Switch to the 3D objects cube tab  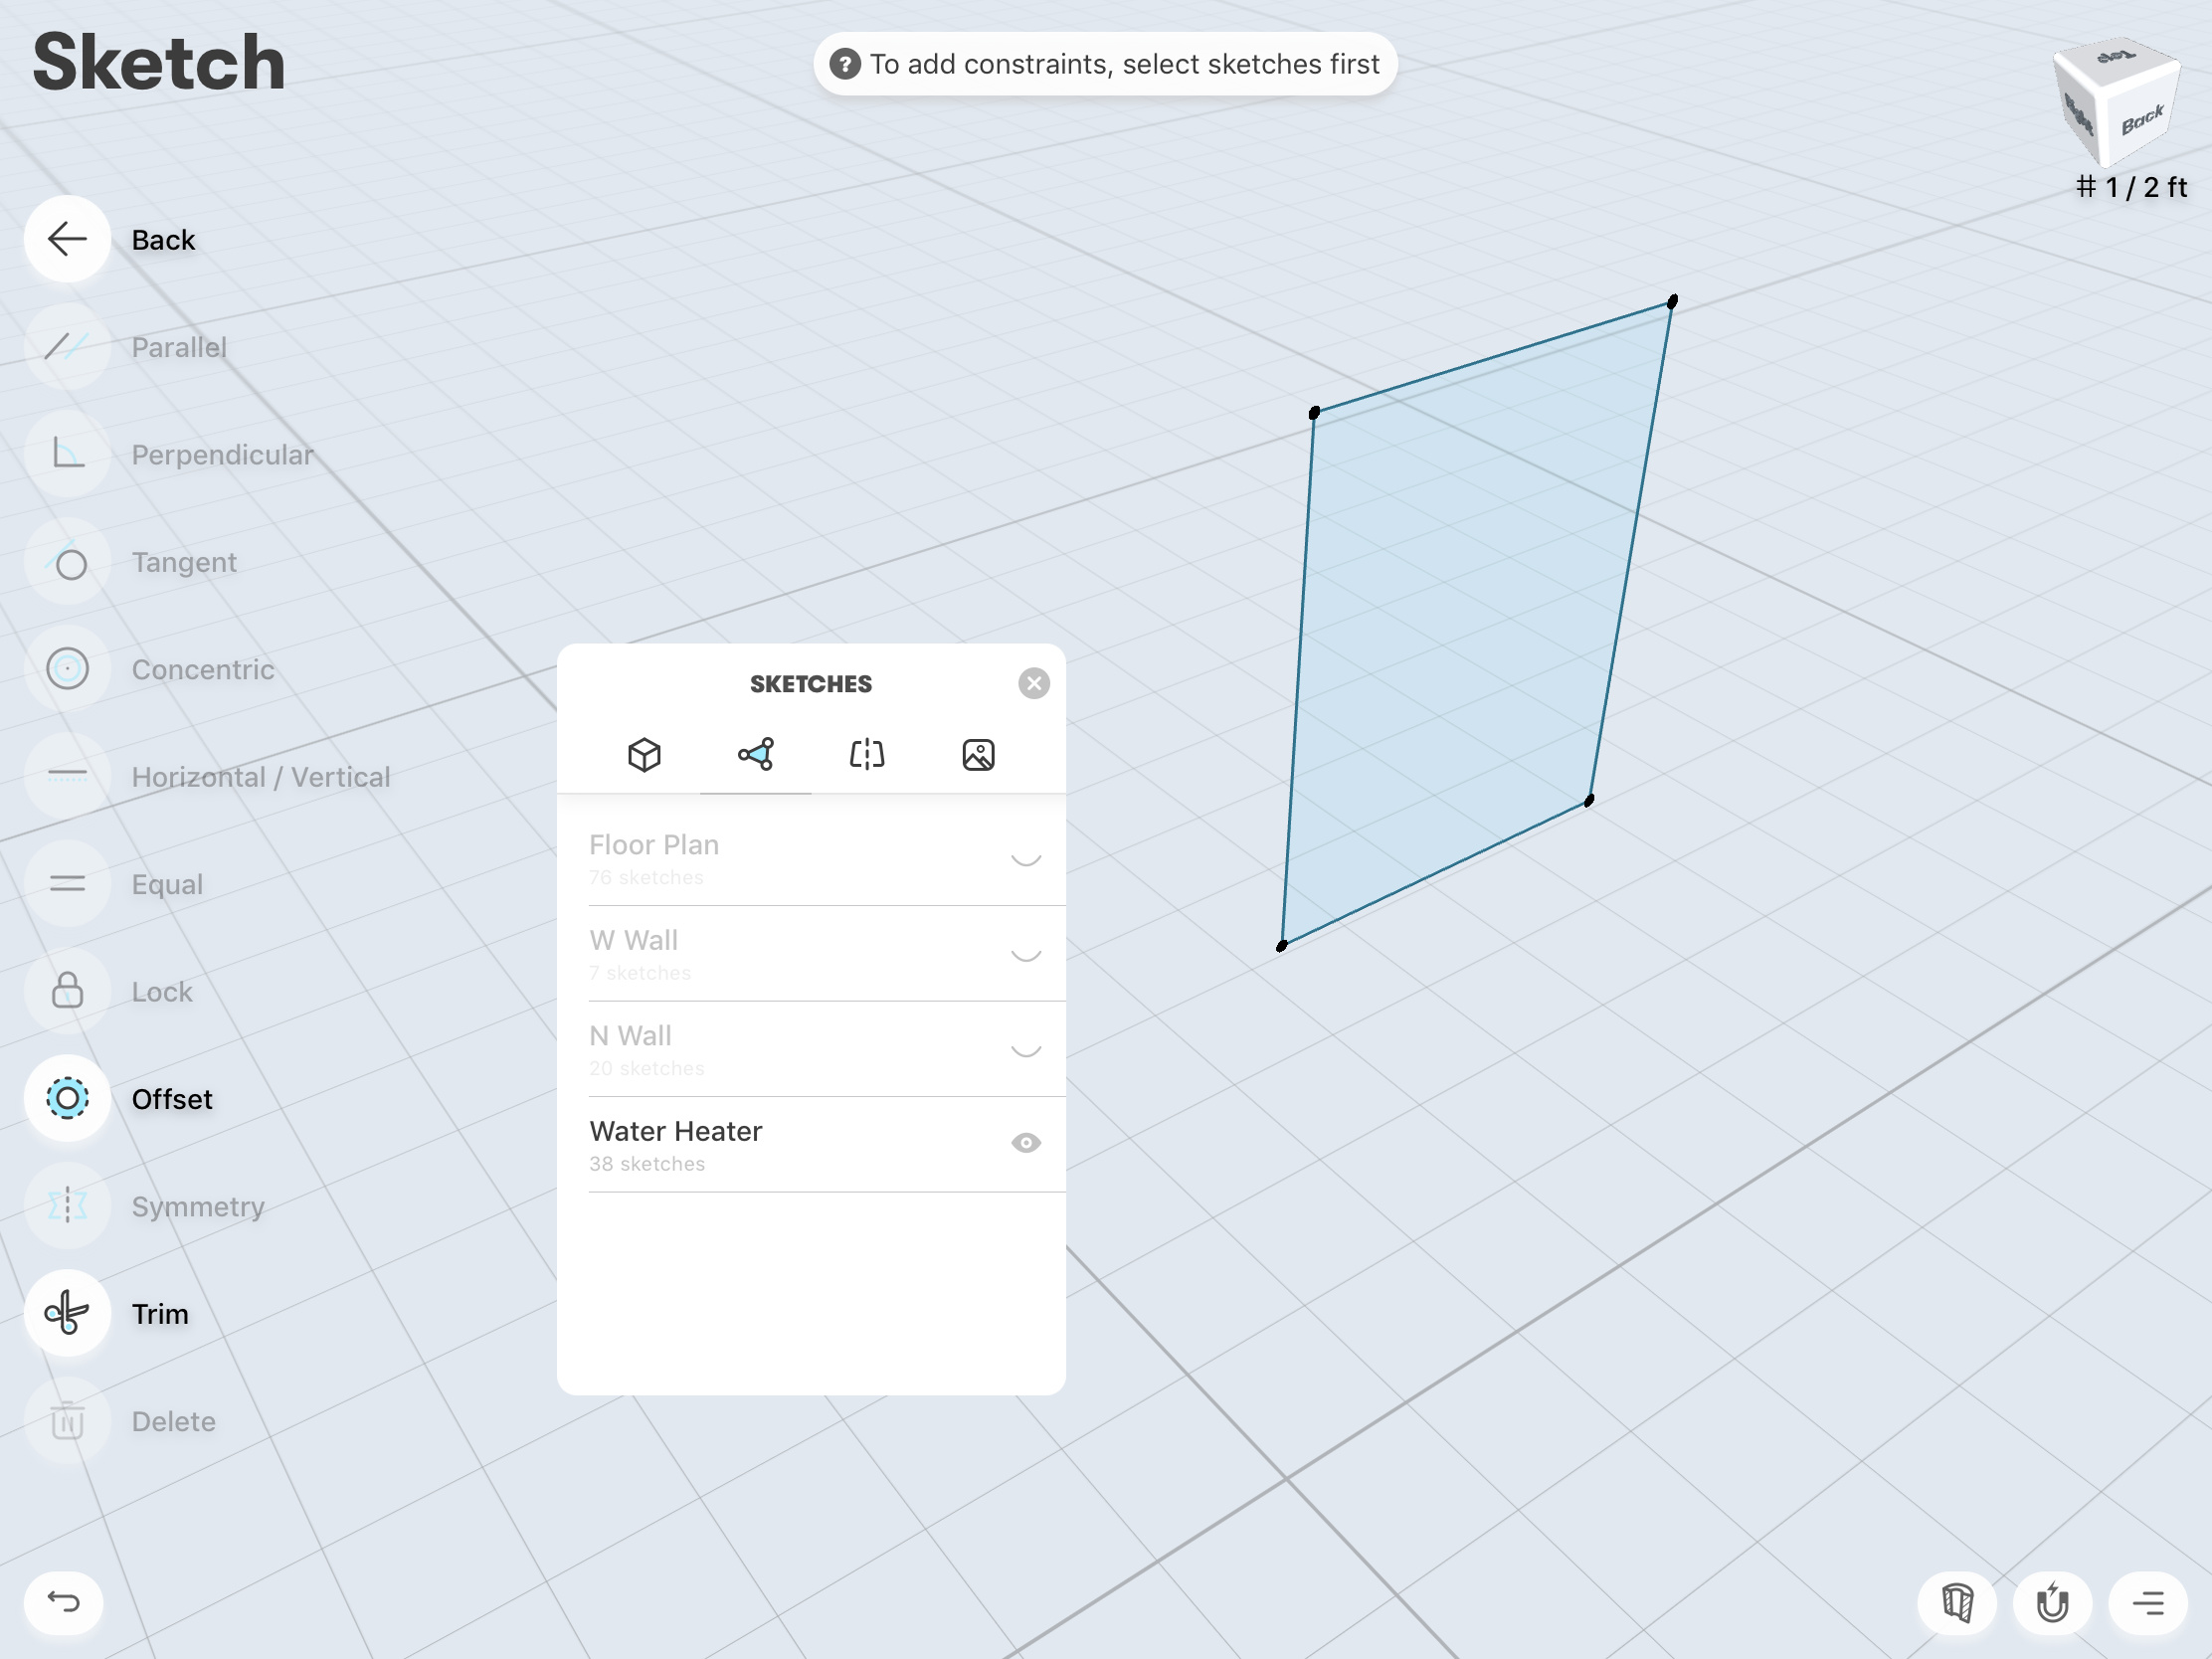[x=644, y=755]
